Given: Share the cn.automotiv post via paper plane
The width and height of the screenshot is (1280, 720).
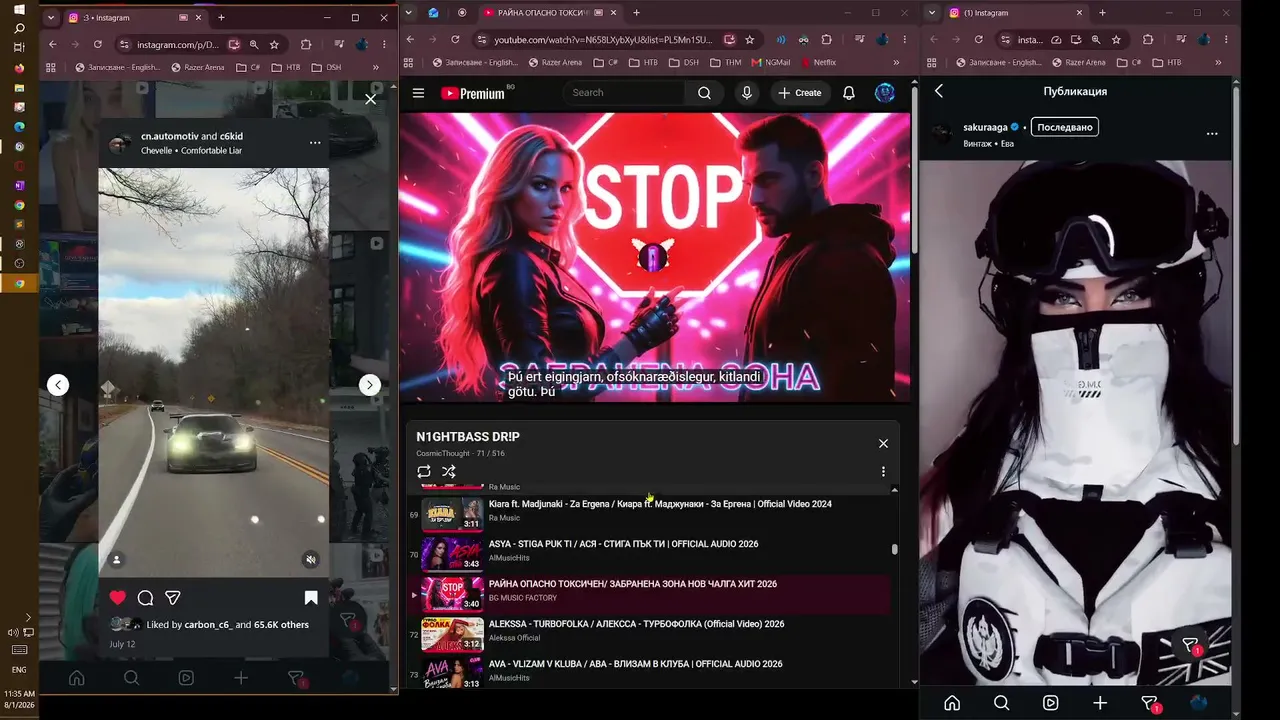Looking at the screenshot, I should coord(173,598).
